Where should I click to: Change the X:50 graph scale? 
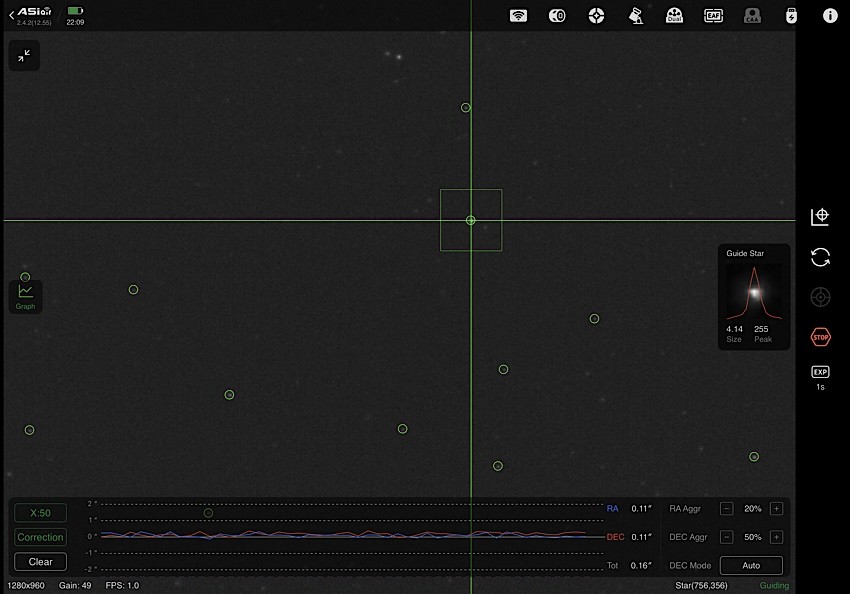pos(40,513)
